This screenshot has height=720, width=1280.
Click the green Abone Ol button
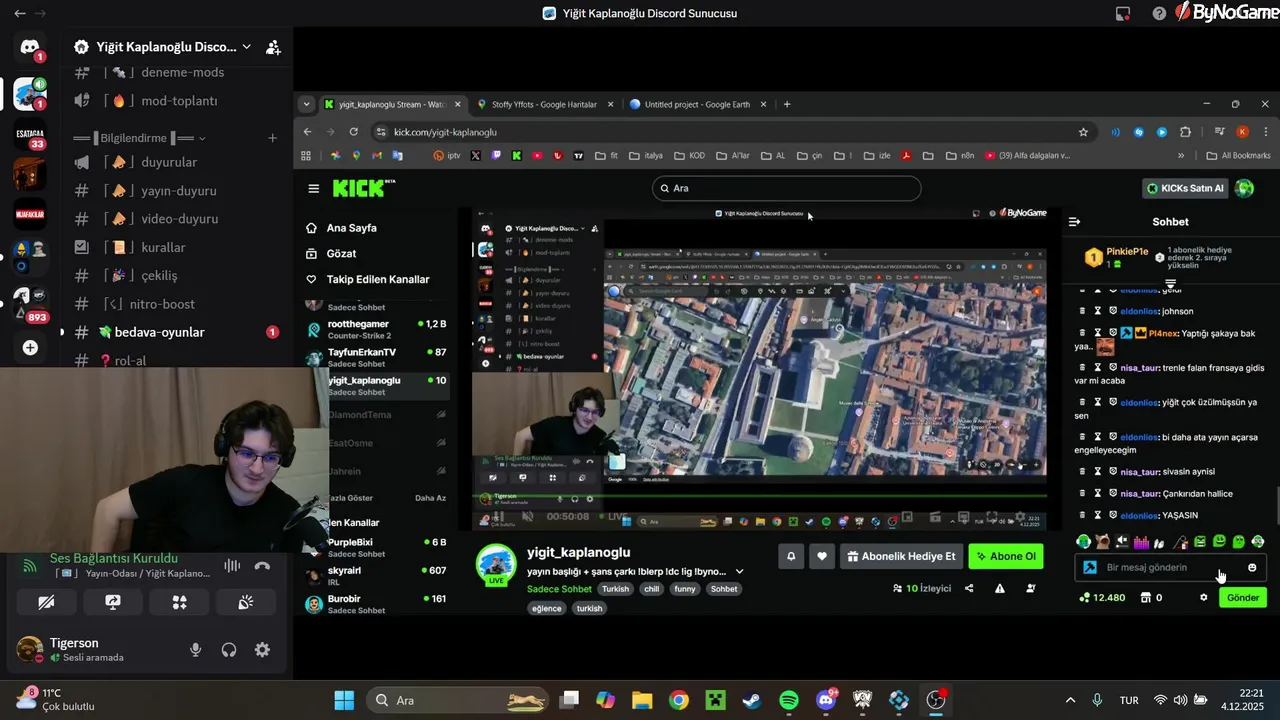(x=1006, y=556)
